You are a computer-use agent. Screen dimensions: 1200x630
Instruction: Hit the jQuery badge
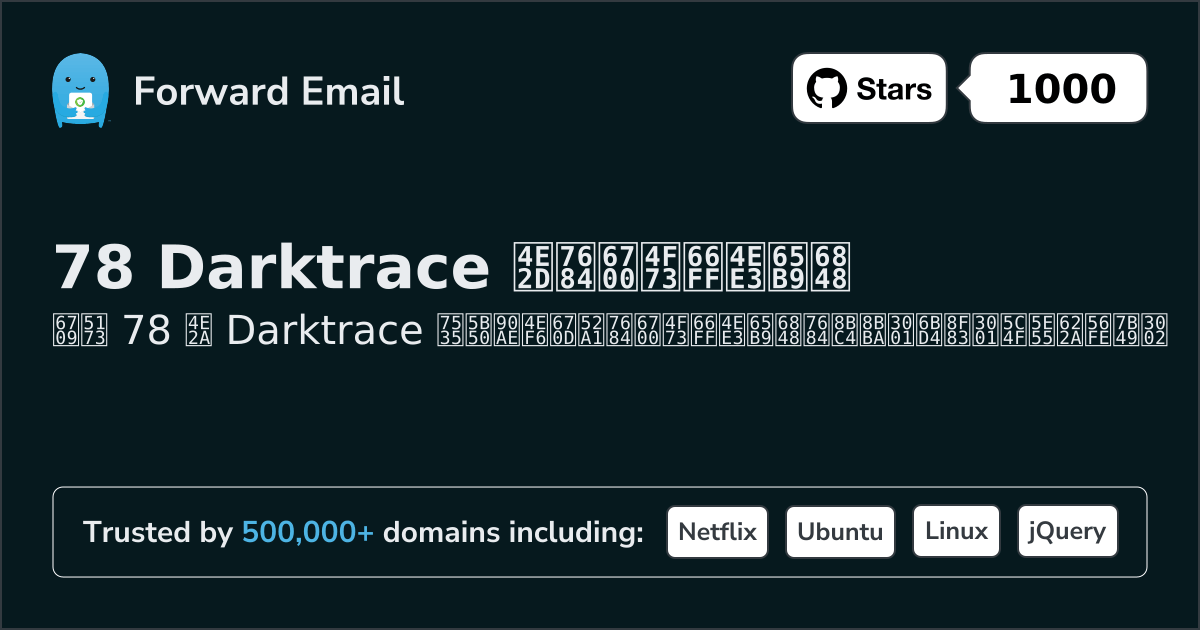1067,532
